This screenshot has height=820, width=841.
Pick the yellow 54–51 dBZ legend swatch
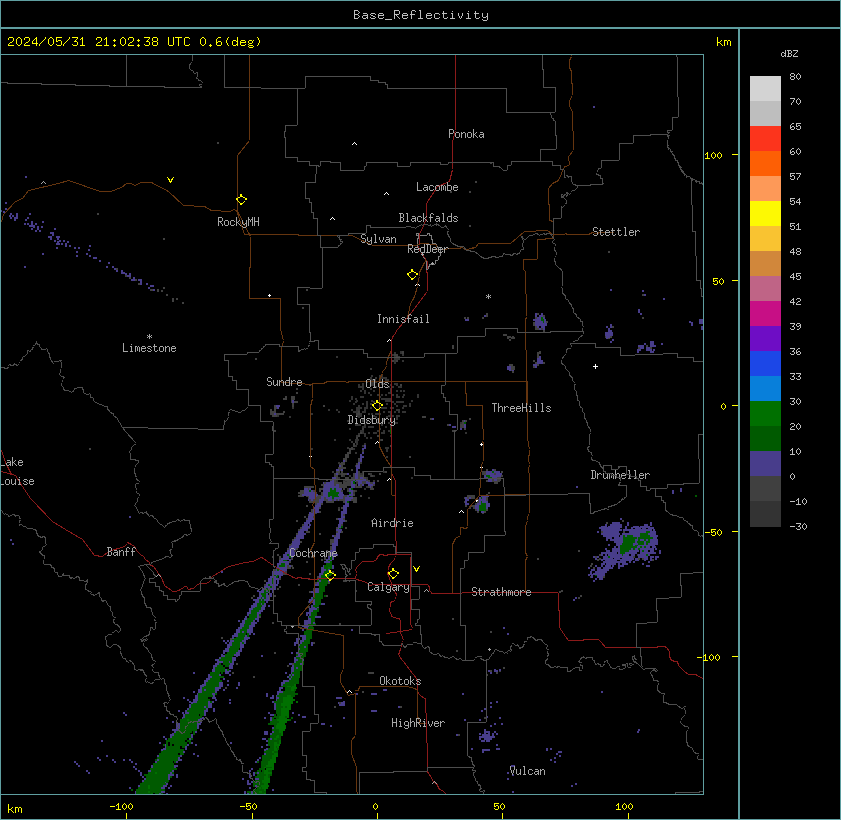[765, 214]
